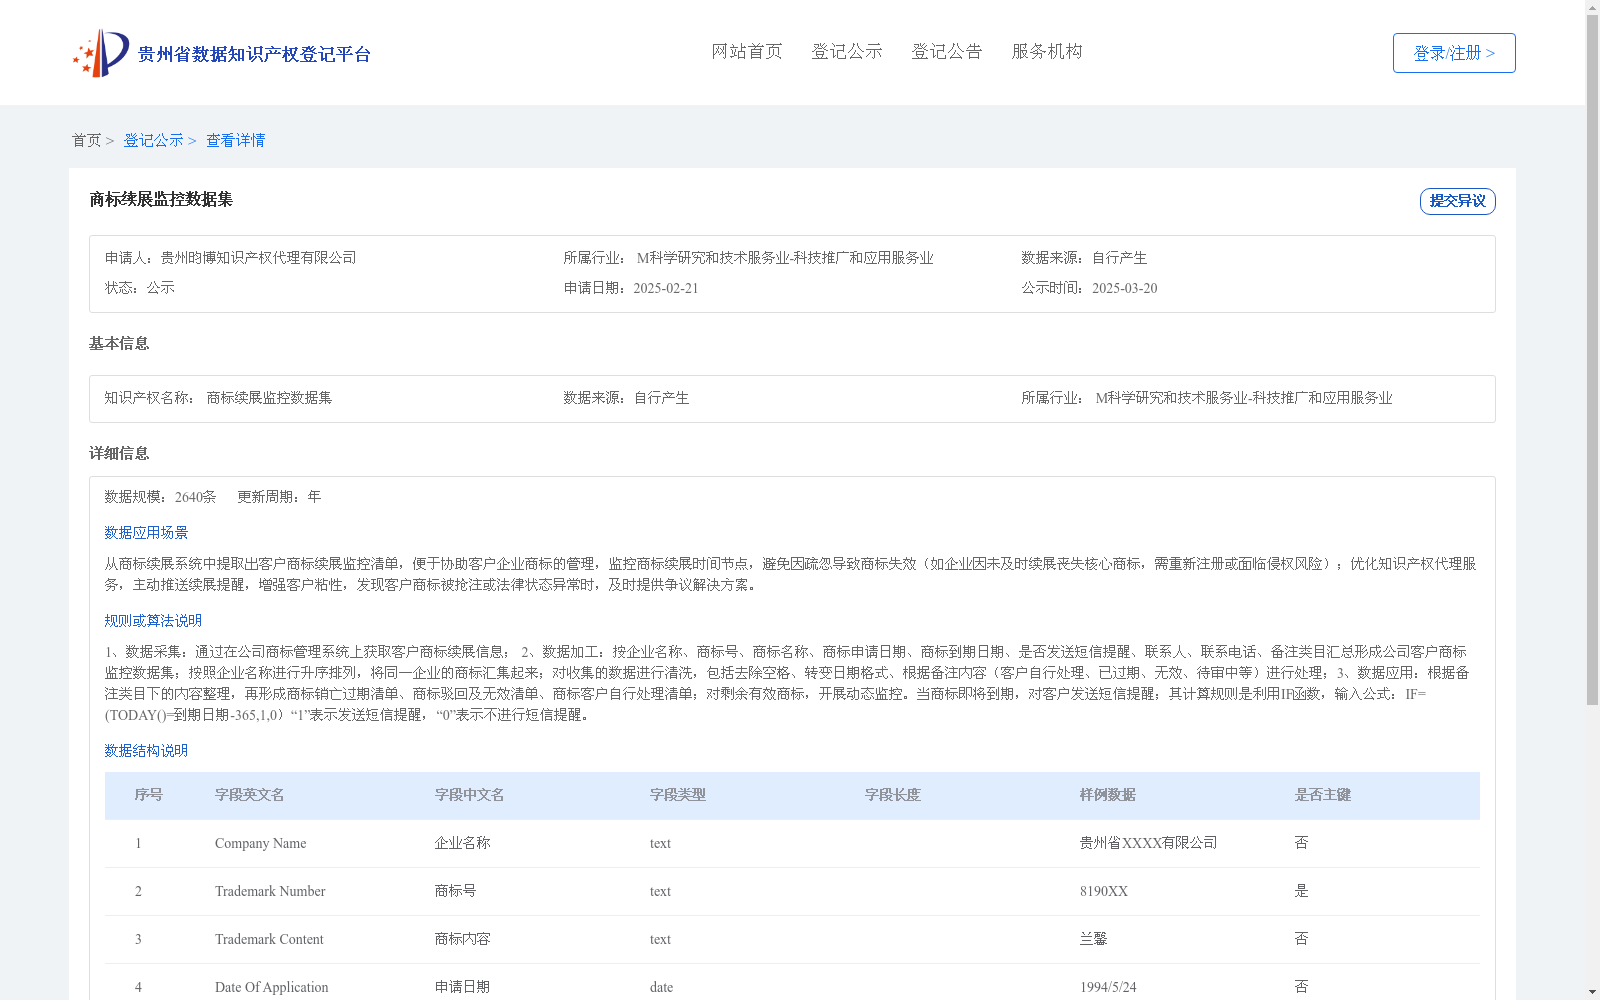Click the 是否主键 column header
Image resolution: width=1600 pixels, height=1000 pixels.
pyautogui.click(x=1323, y=795)
